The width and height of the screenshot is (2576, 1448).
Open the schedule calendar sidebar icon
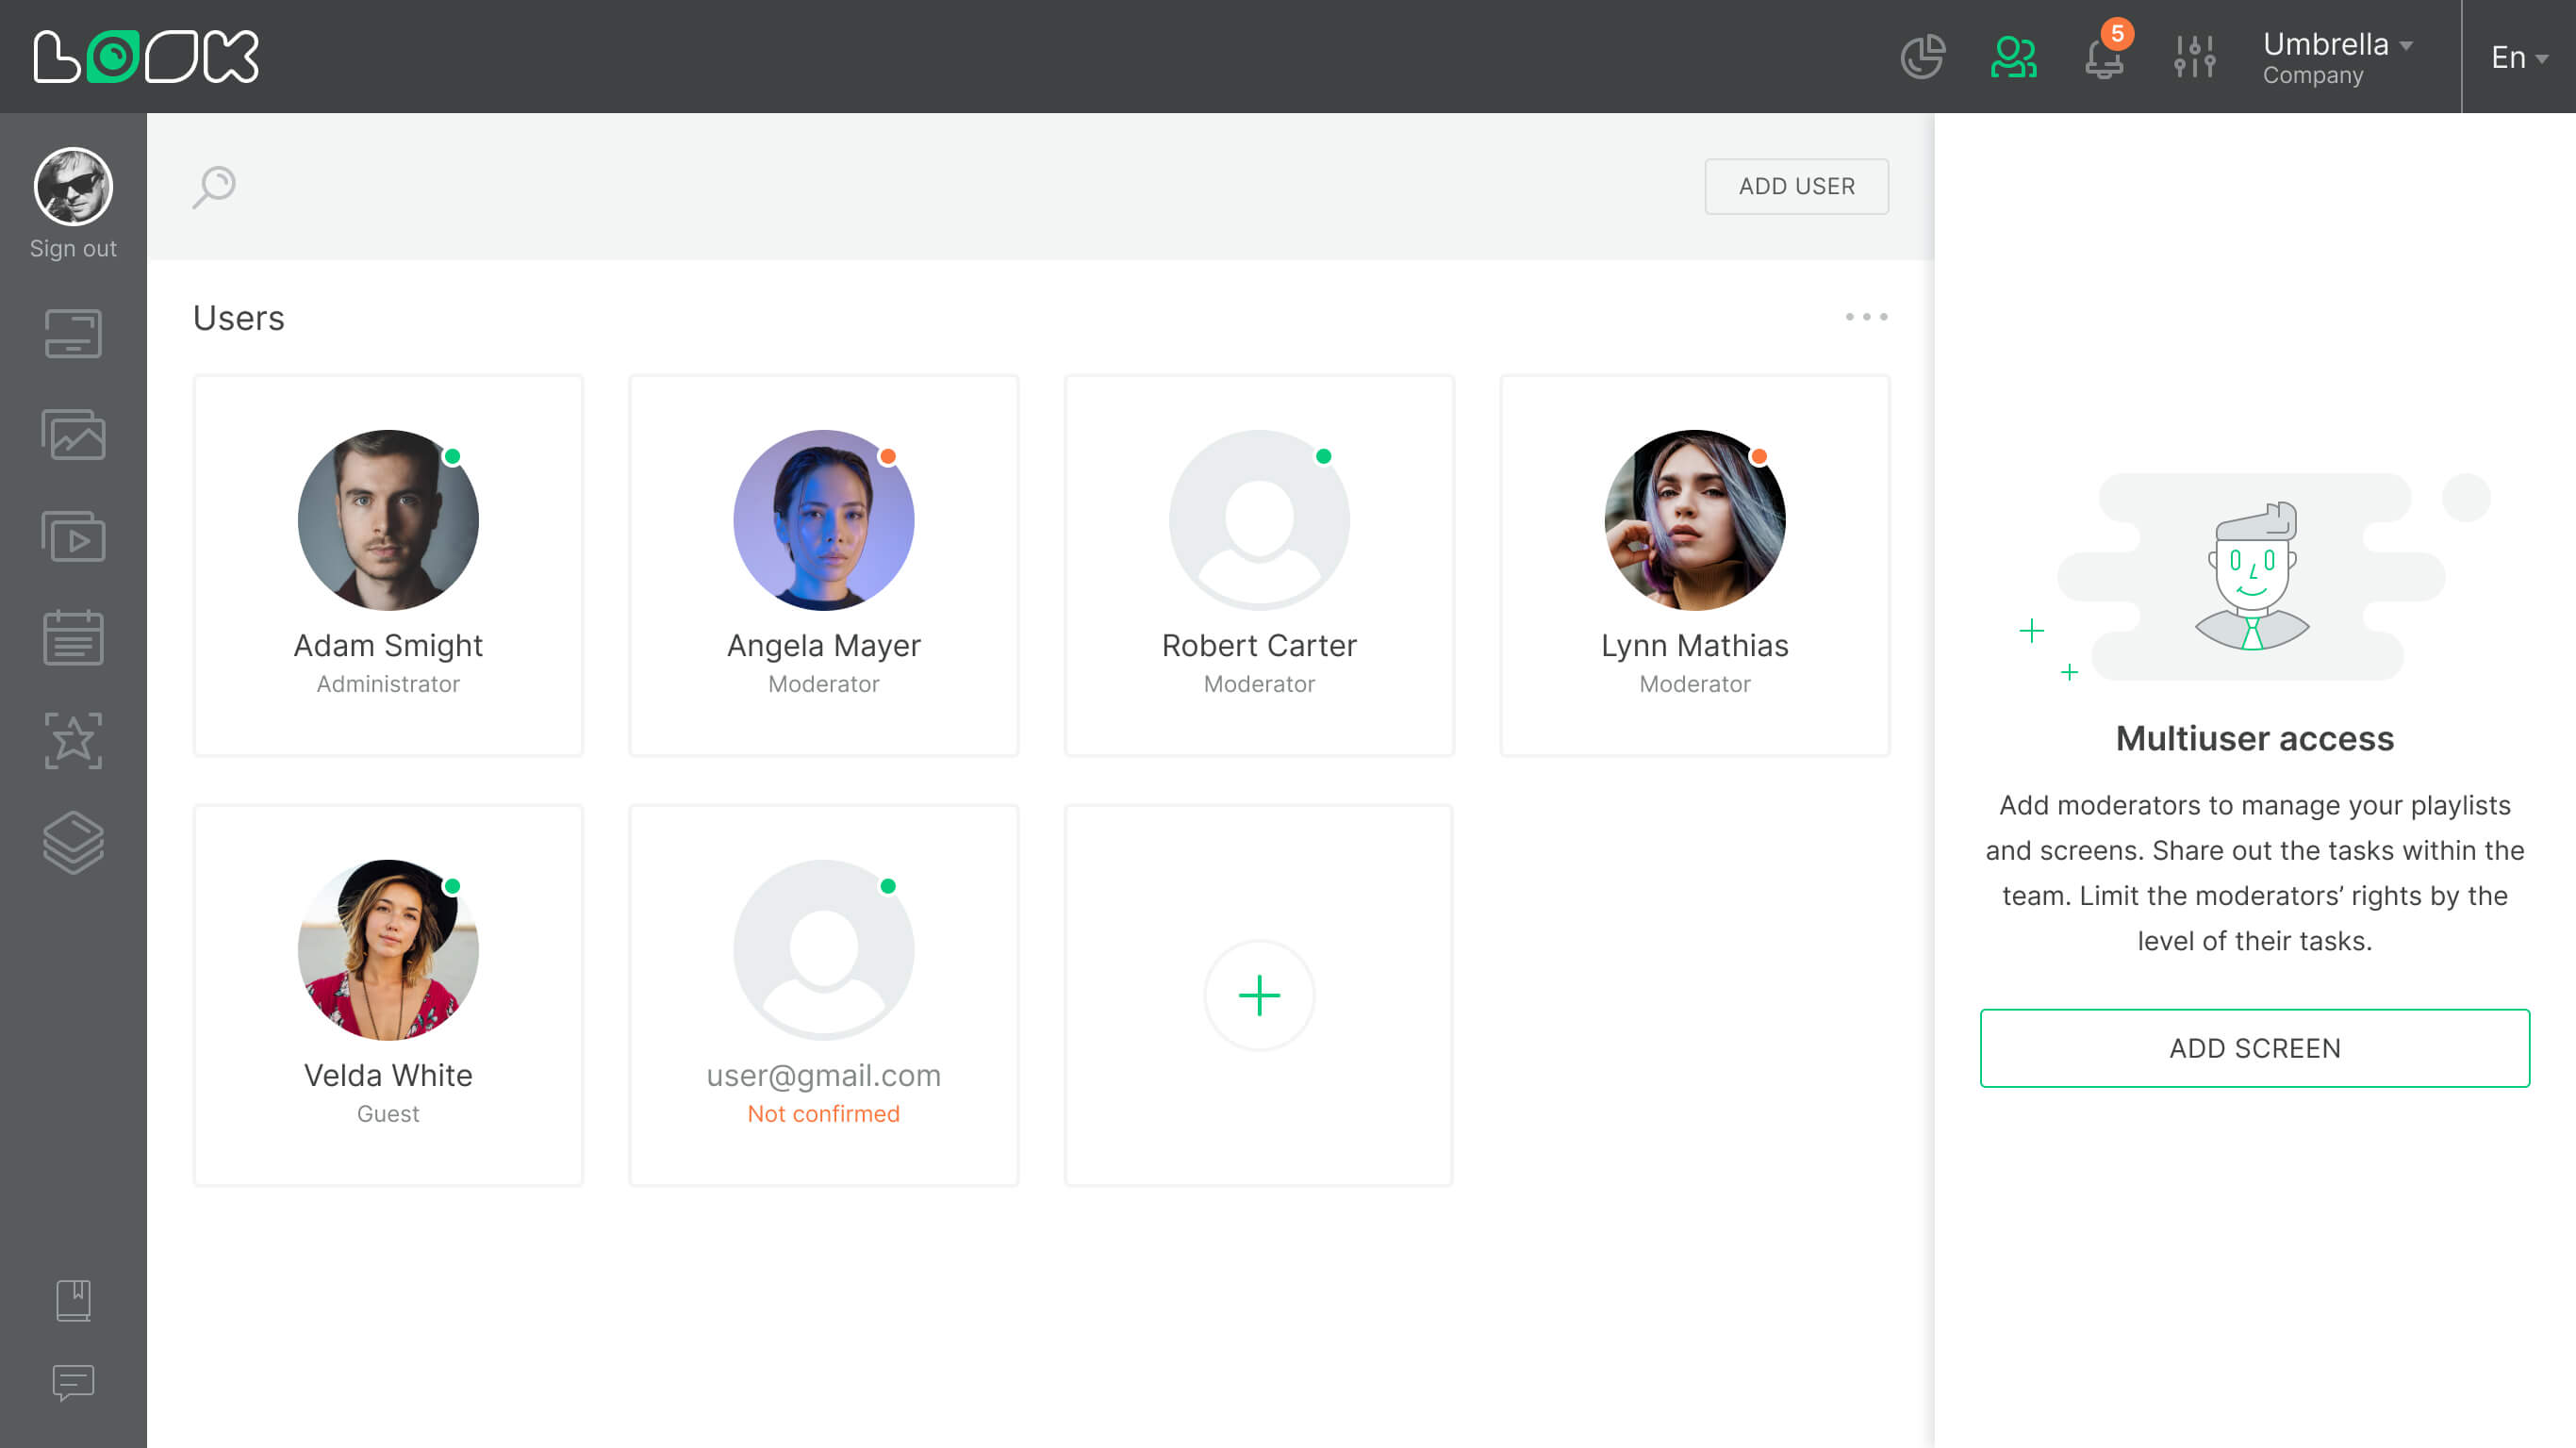point(73,638)
